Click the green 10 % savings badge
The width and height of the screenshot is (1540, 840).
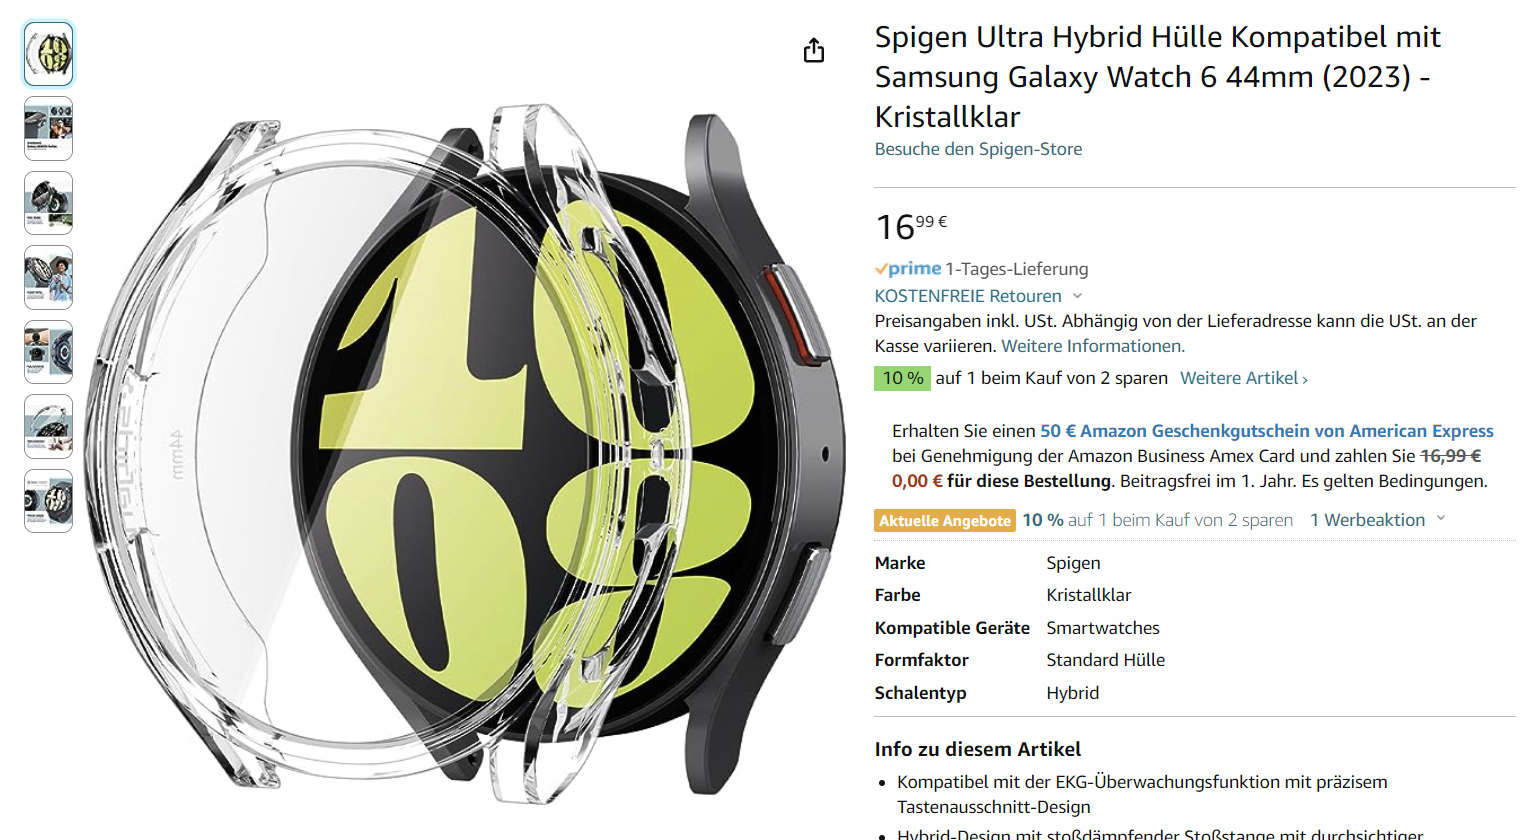point(903,378)
